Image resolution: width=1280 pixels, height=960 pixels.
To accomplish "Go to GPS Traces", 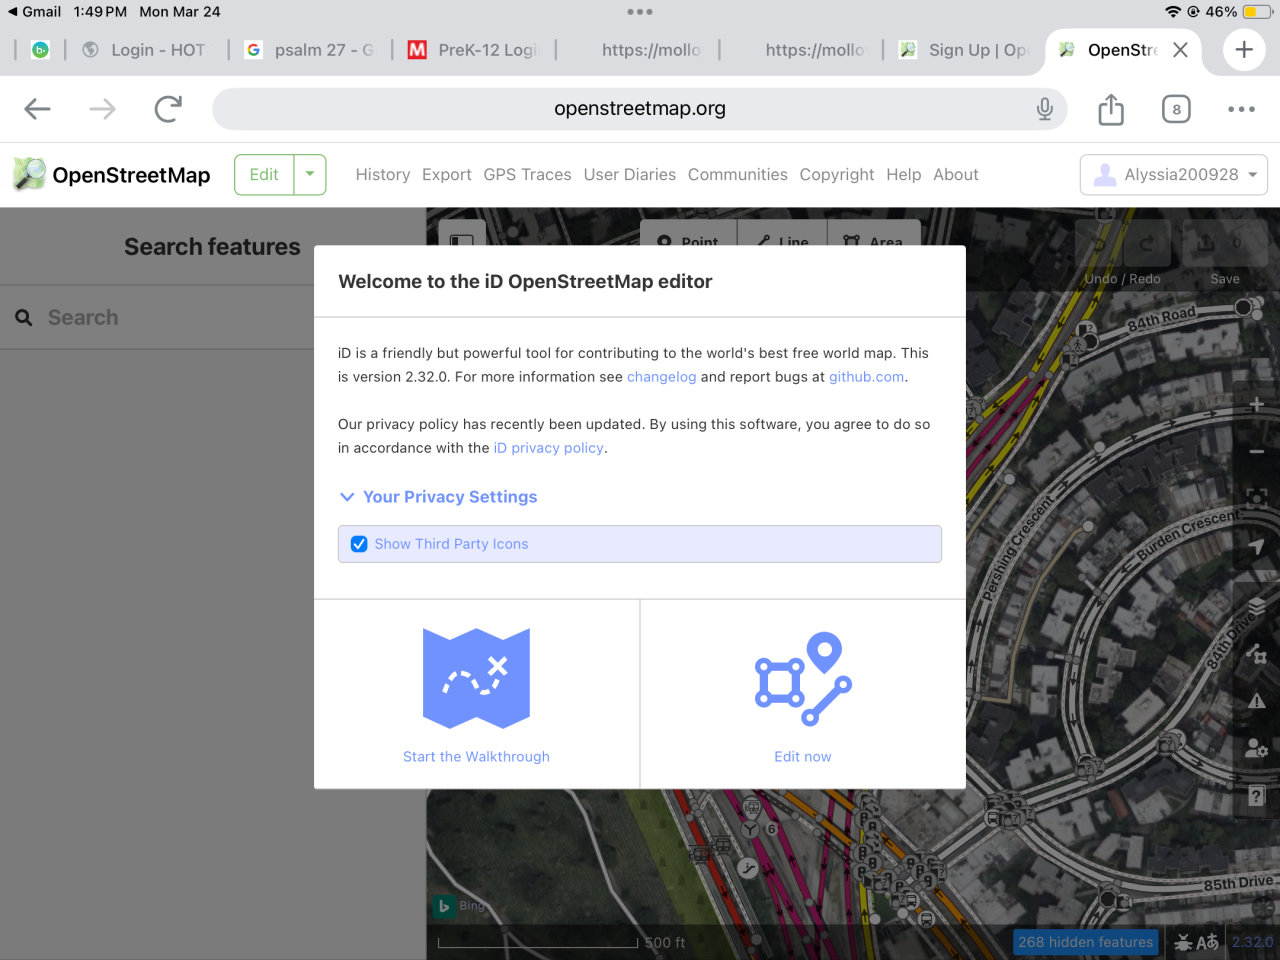I will click(527, 174).
